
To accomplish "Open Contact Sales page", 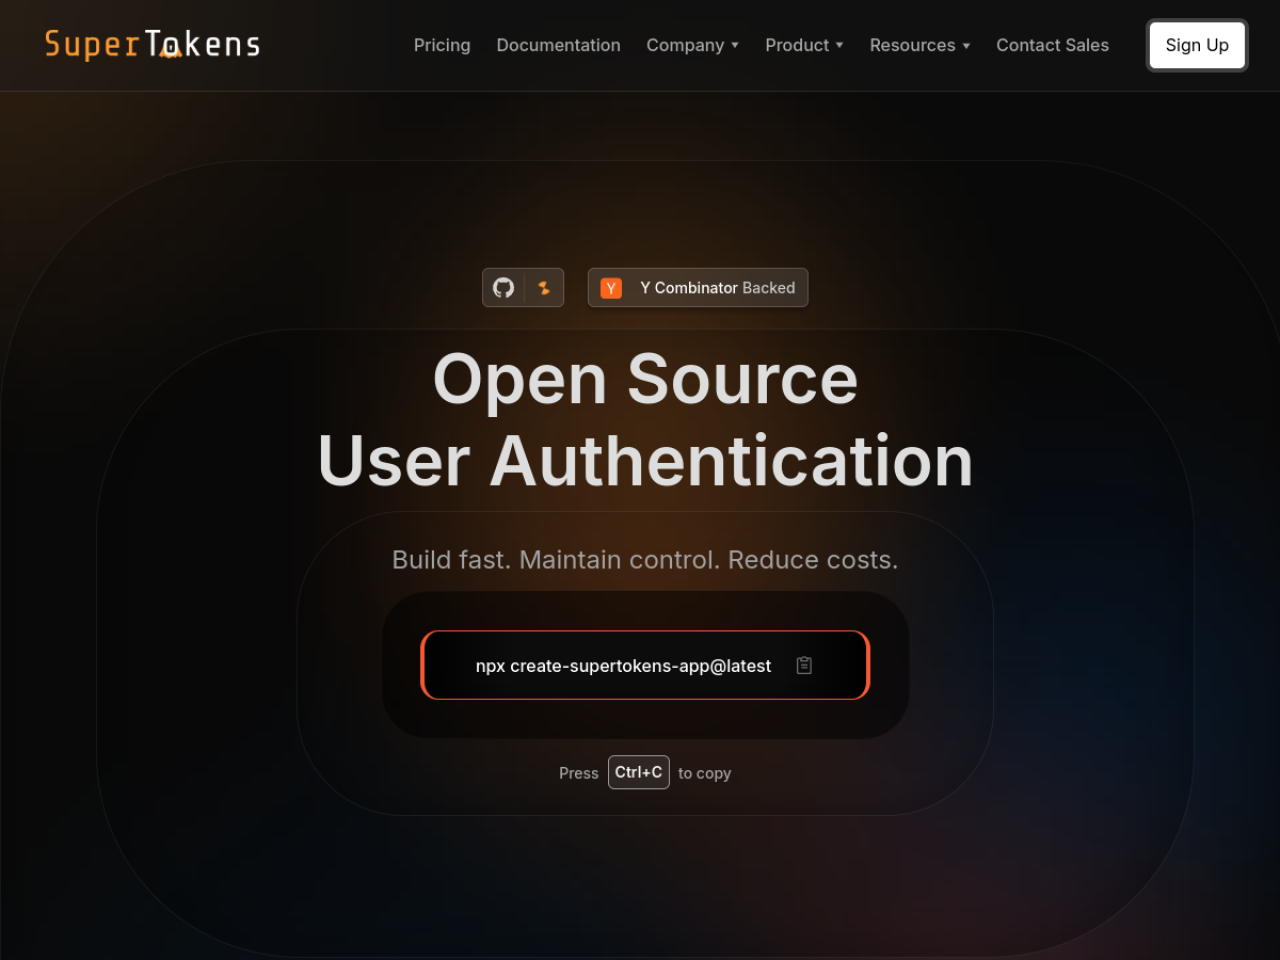I will [1052, 45].
